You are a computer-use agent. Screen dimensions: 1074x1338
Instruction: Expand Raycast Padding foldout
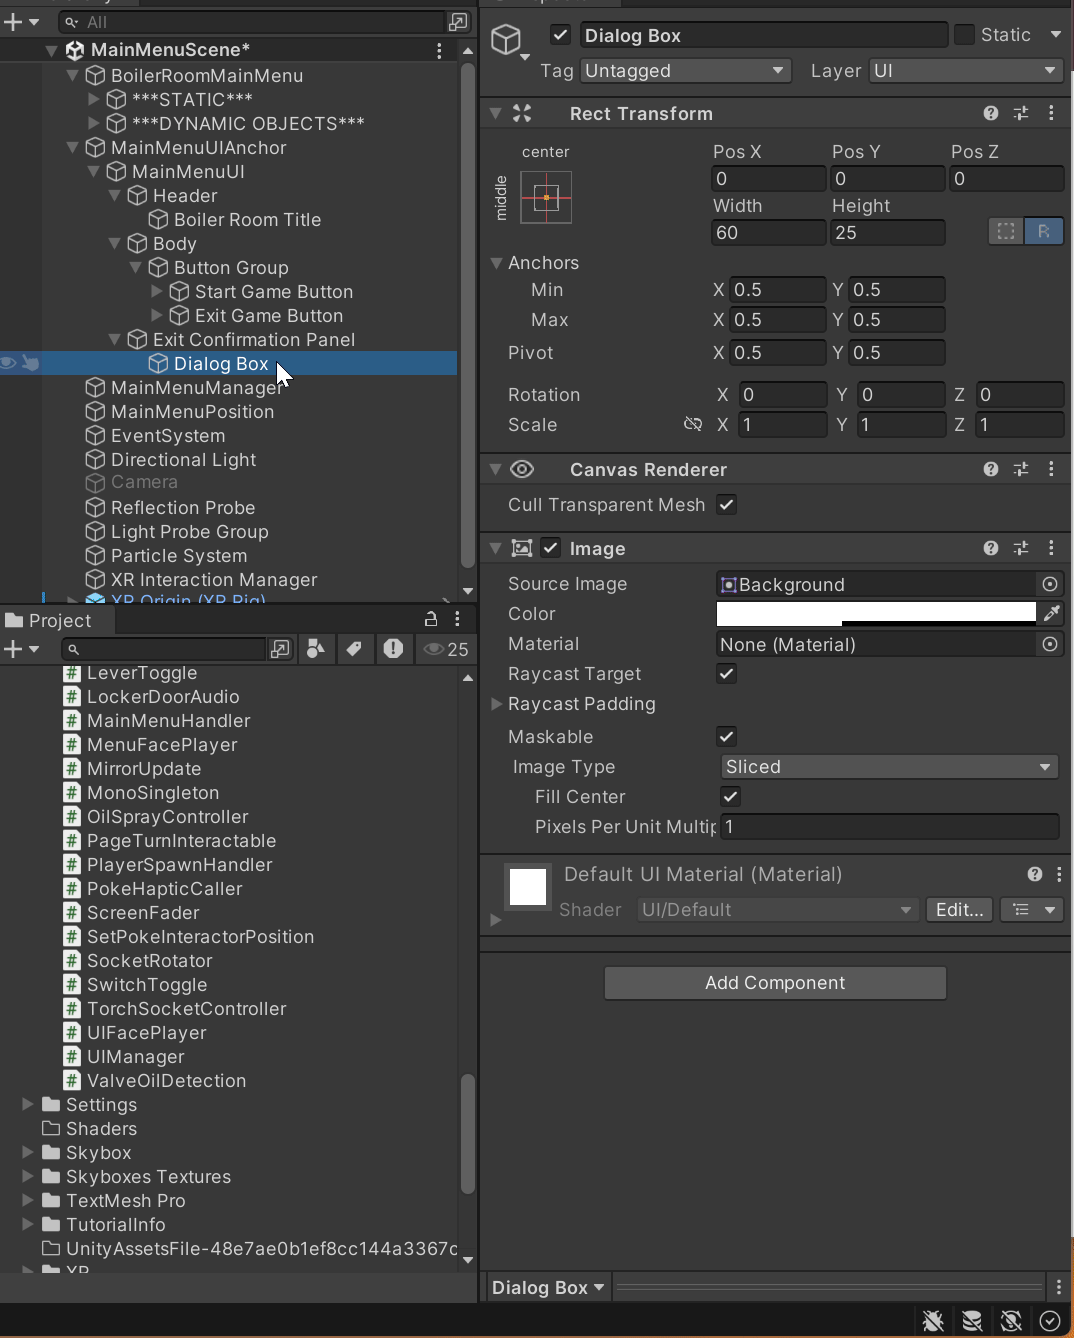[x=496, y=704]
